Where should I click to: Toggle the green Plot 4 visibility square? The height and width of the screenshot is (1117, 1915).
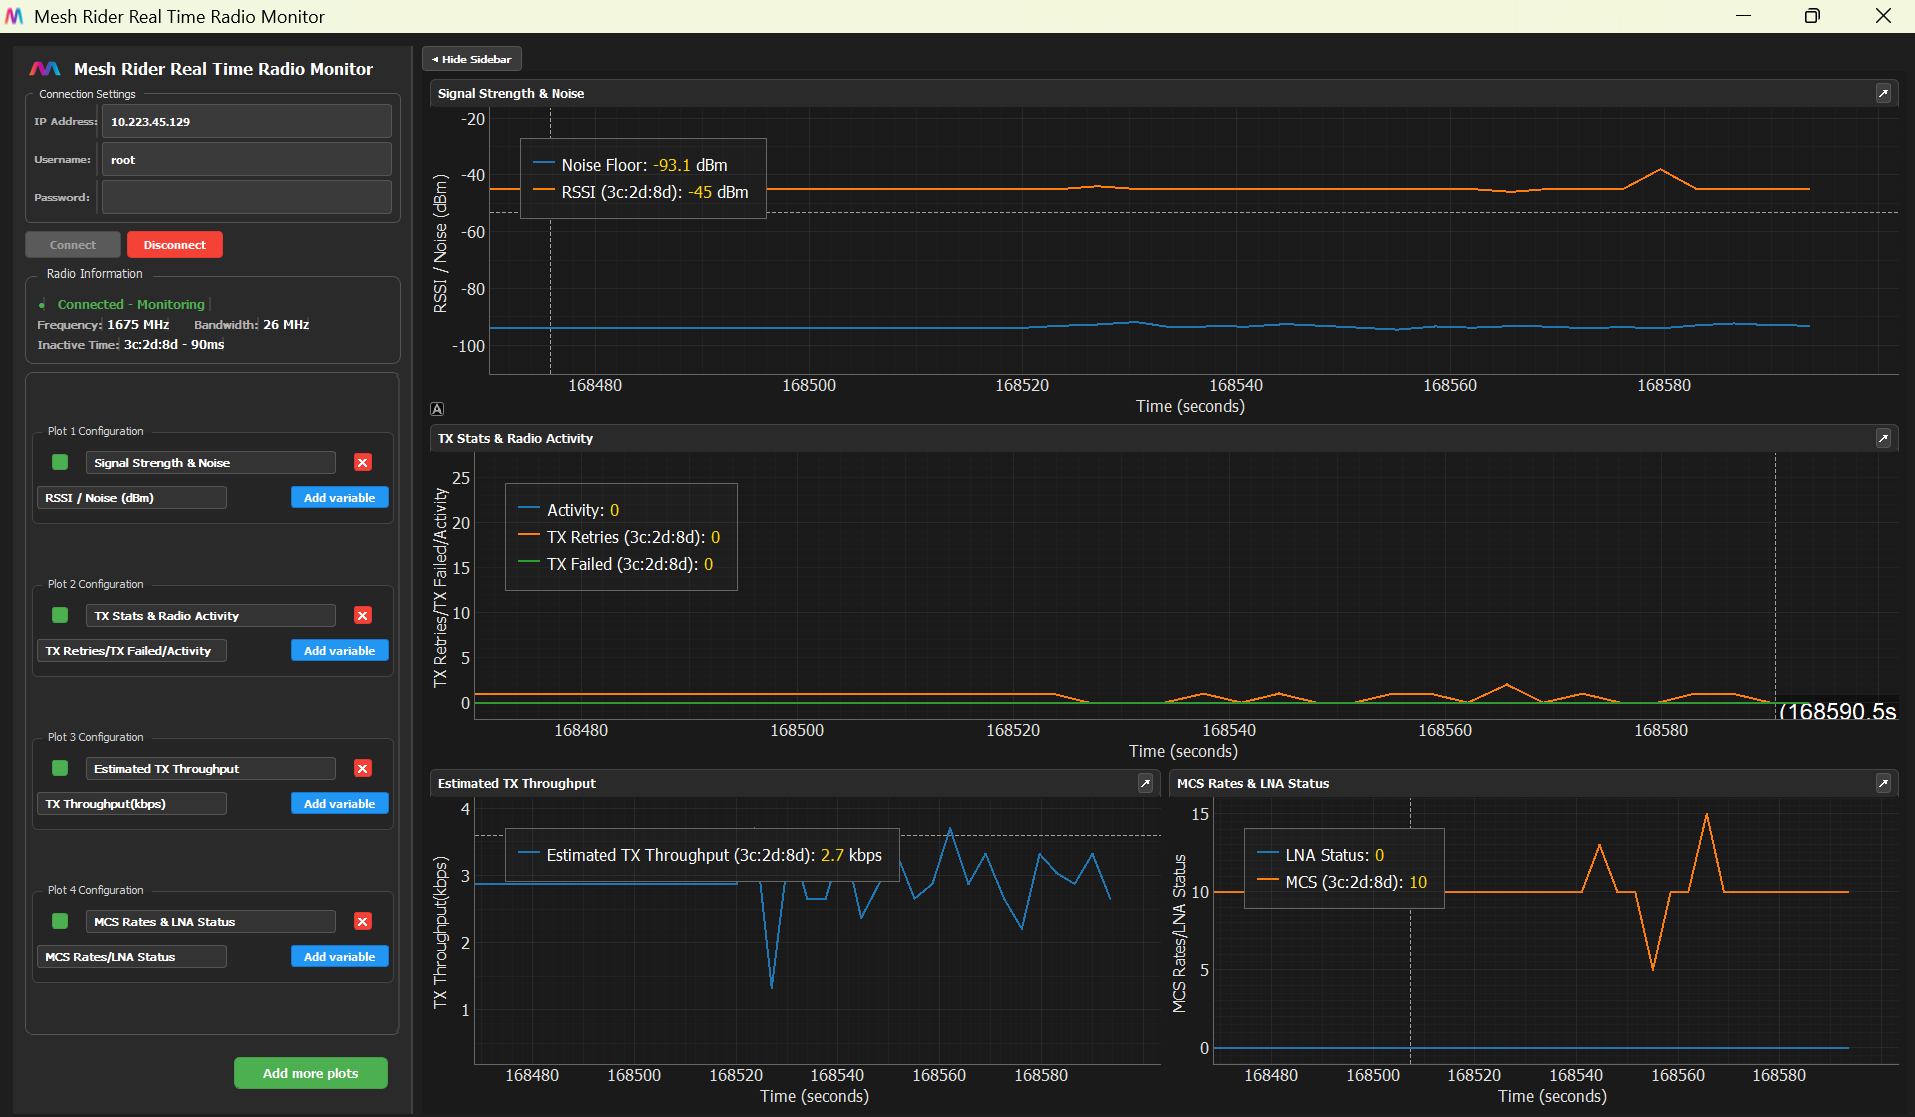[x=60, y=921]
